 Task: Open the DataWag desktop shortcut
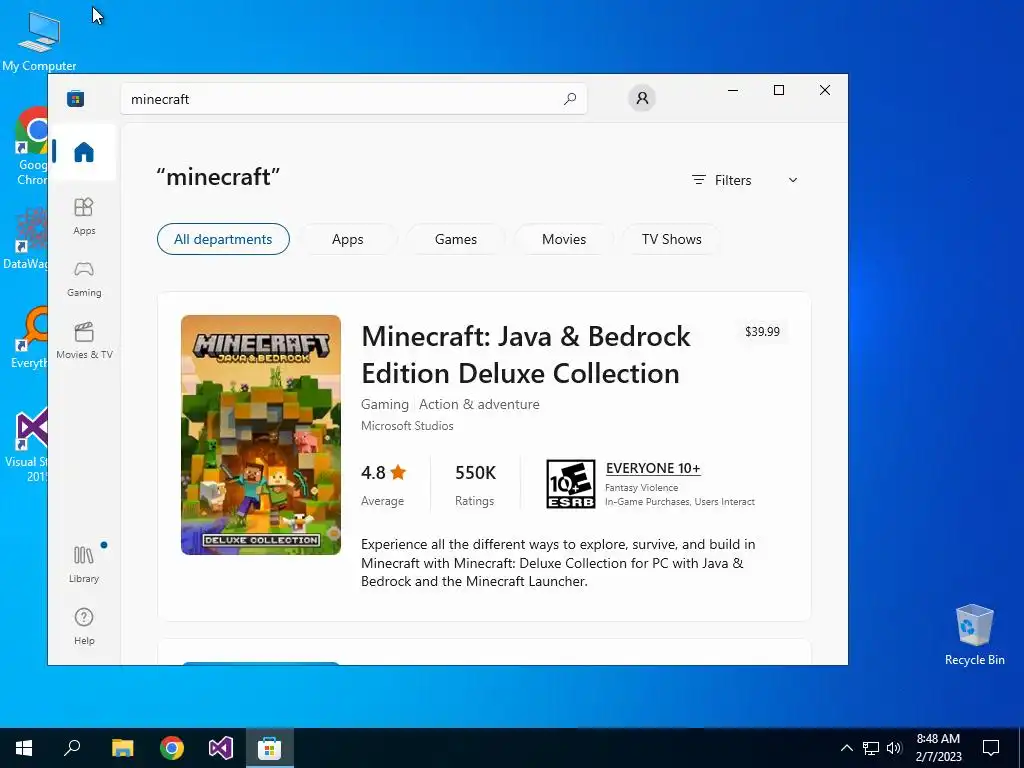[25, 238]
